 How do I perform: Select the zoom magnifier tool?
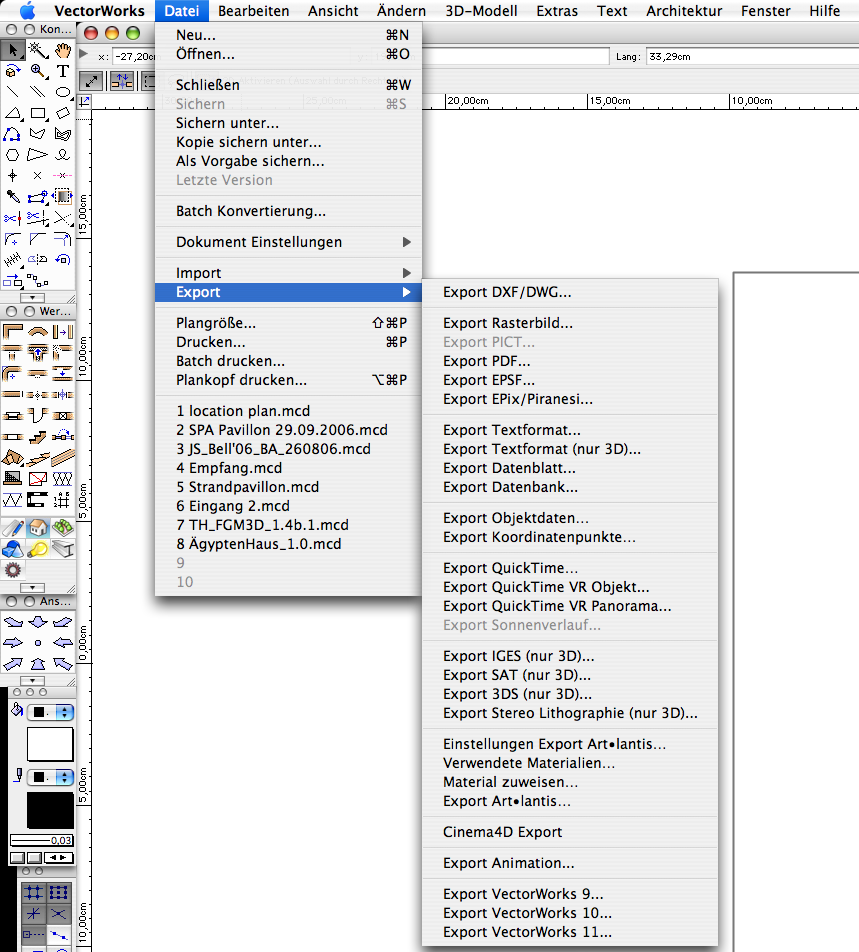(38, 71)
